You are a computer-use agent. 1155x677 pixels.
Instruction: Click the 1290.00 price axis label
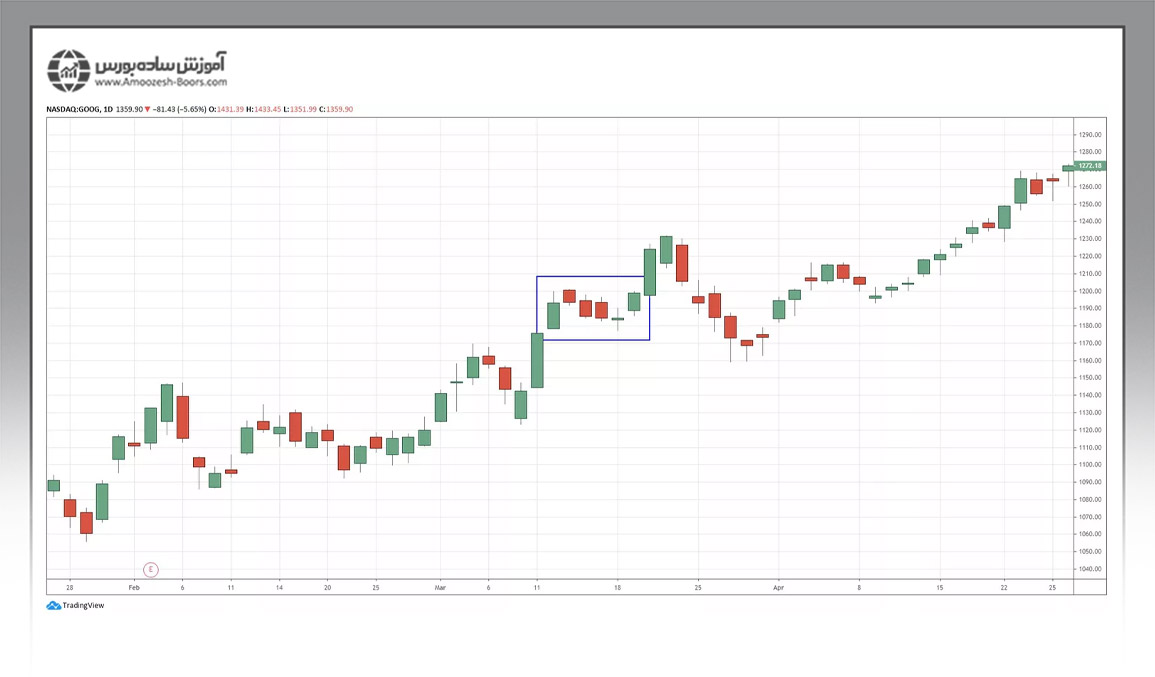pyautogui.click(x=1088, y=135)
